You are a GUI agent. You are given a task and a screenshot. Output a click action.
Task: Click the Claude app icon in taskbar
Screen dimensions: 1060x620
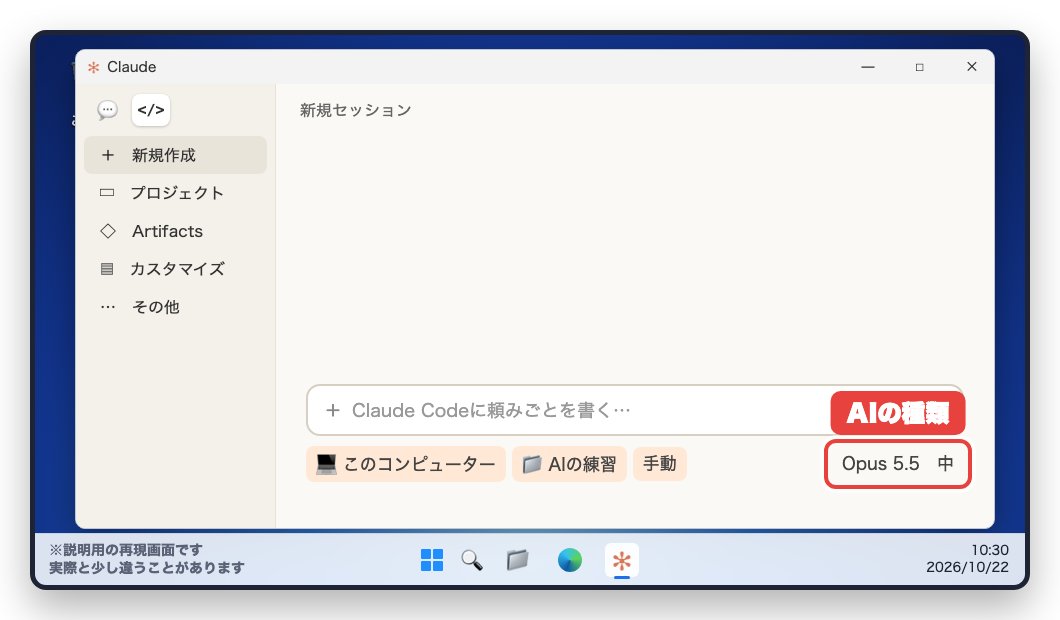tap(621, 561)
